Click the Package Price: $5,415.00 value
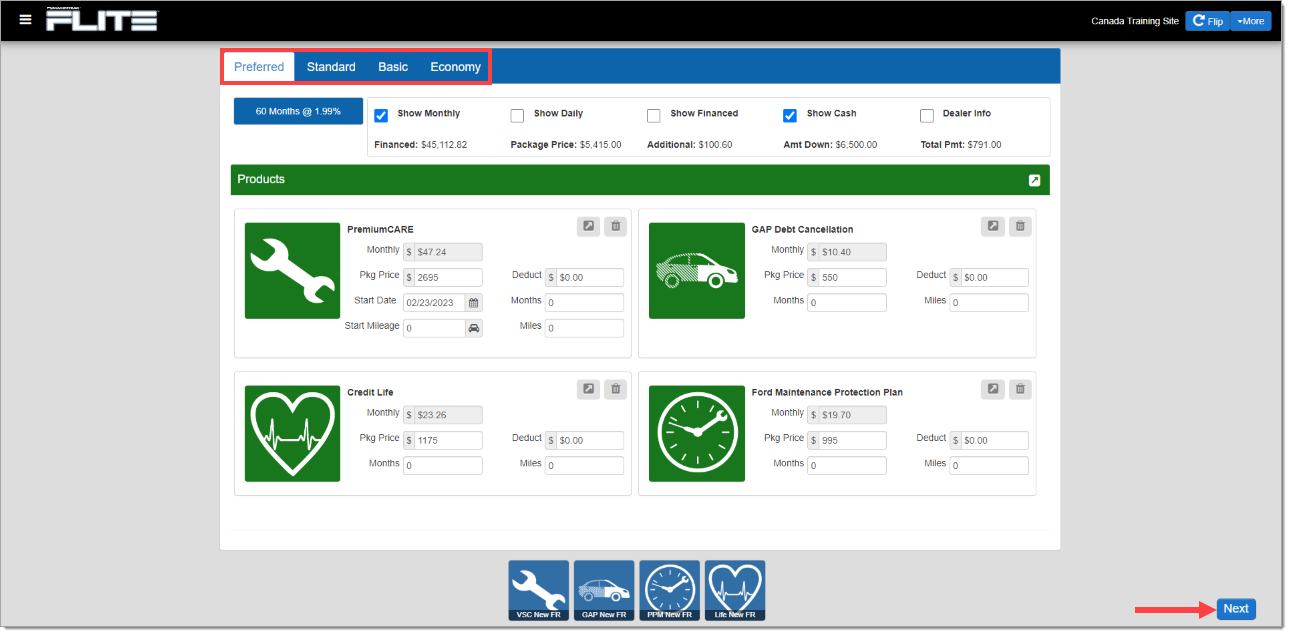 (566, 145)
